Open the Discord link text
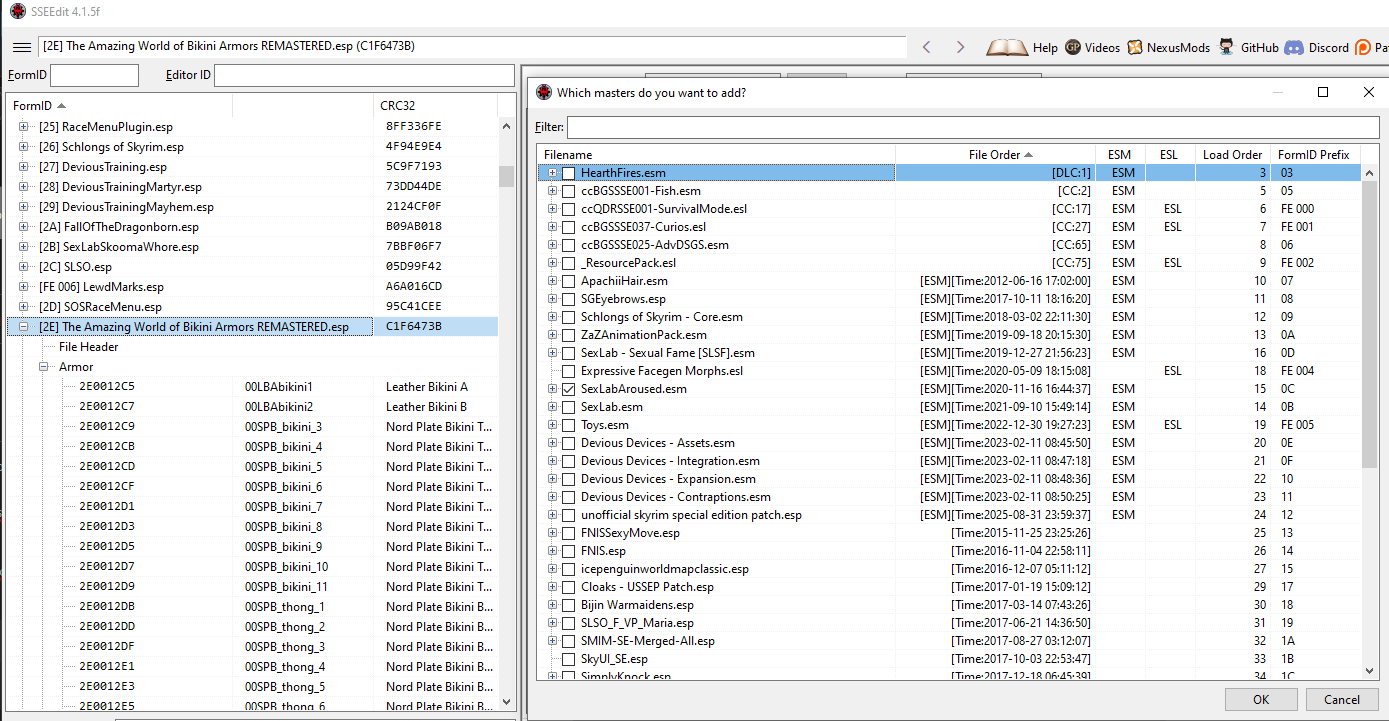 1328,48
